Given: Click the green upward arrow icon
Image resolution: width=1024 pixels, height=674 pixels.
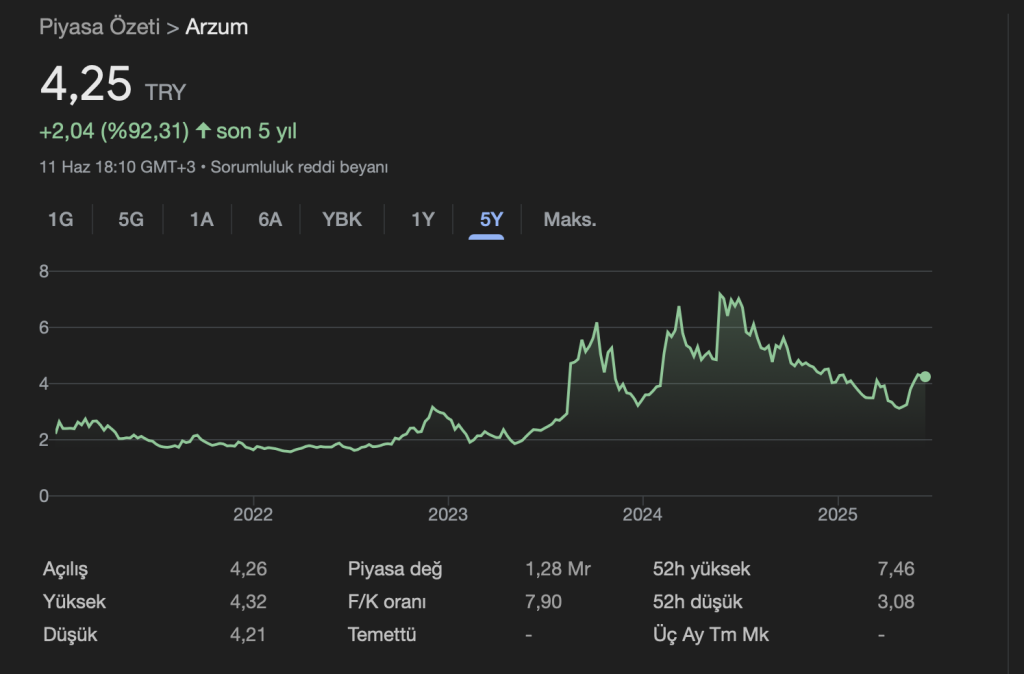Looking at the screenshot, I should pos(204,131).
